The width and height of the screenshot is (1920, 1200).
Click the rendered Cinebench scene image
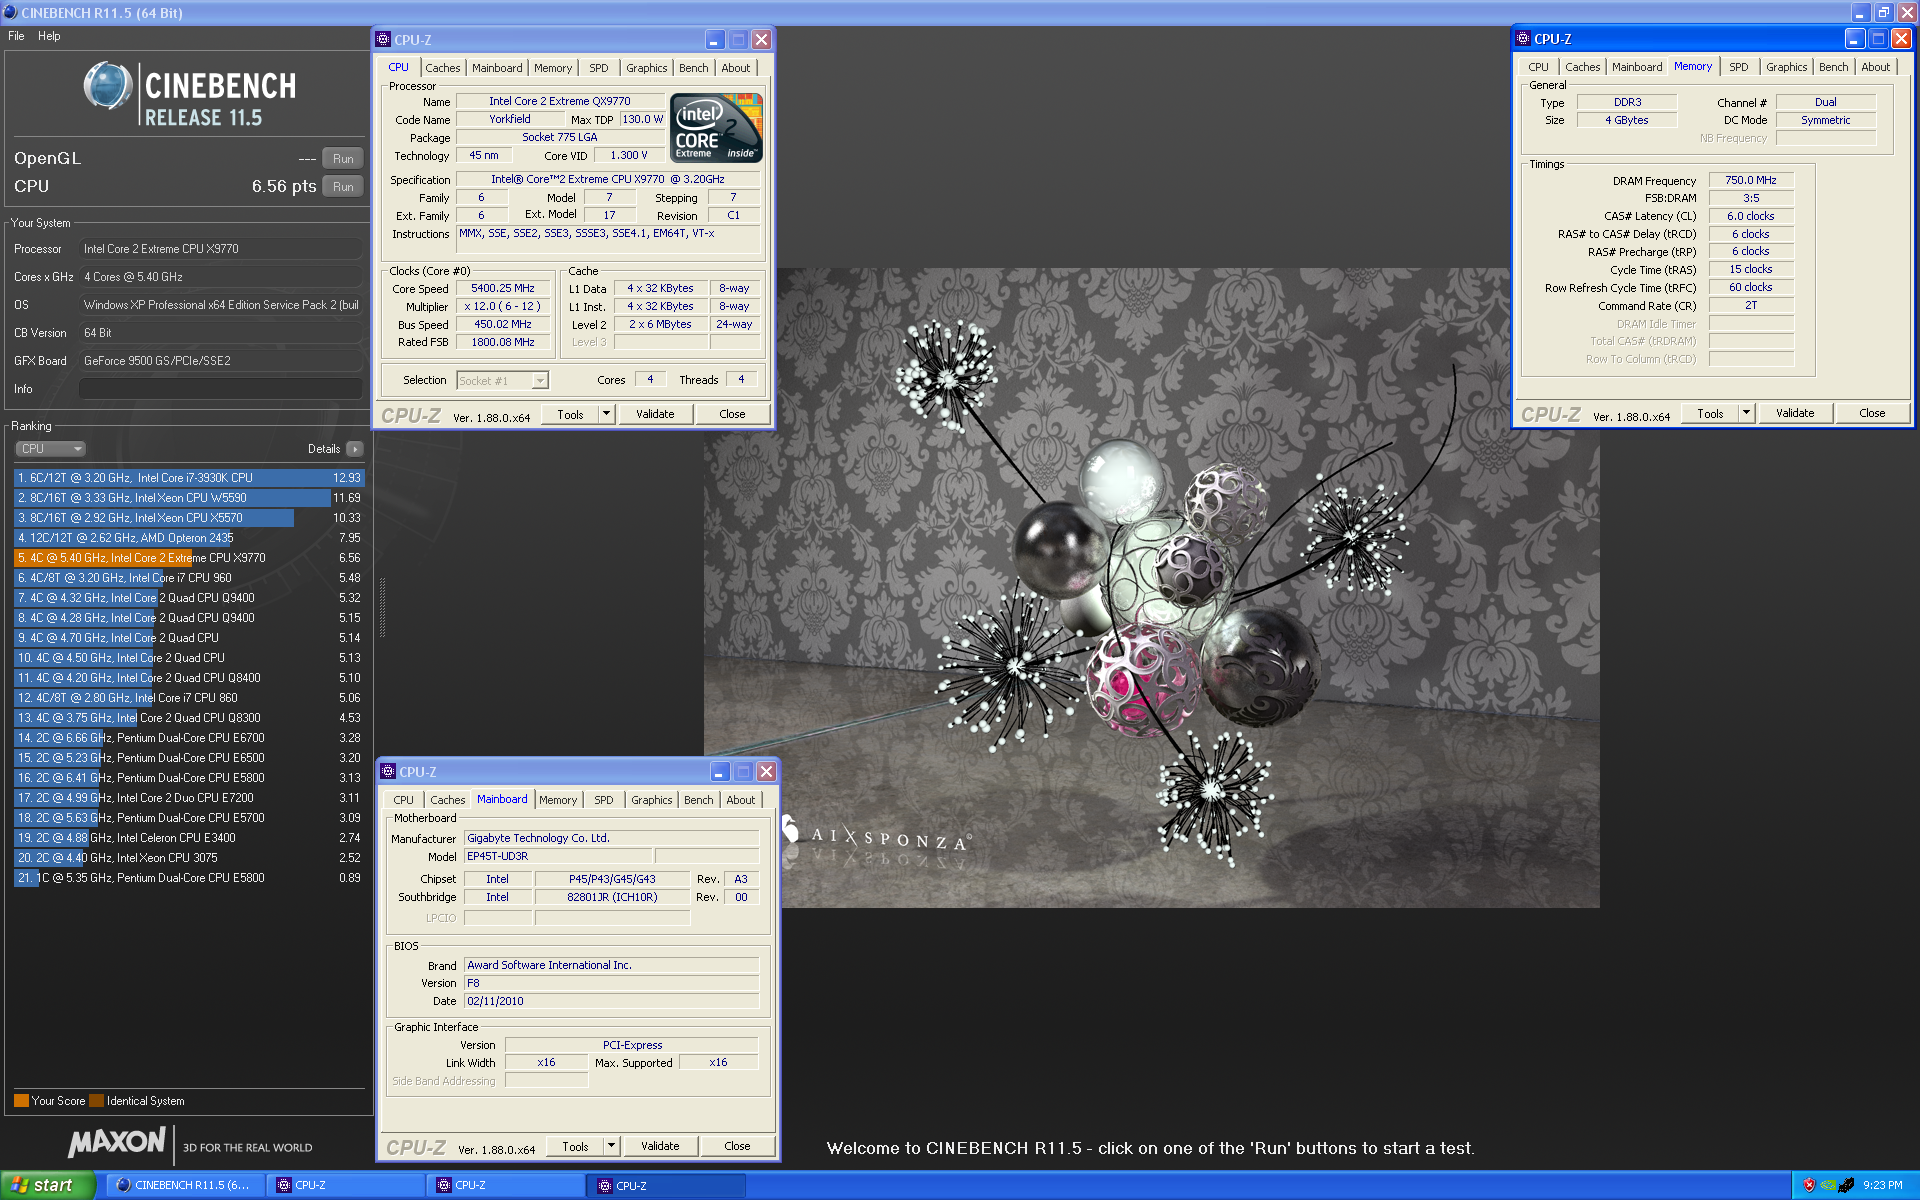pyautogui.click(x=1151, y=588)
